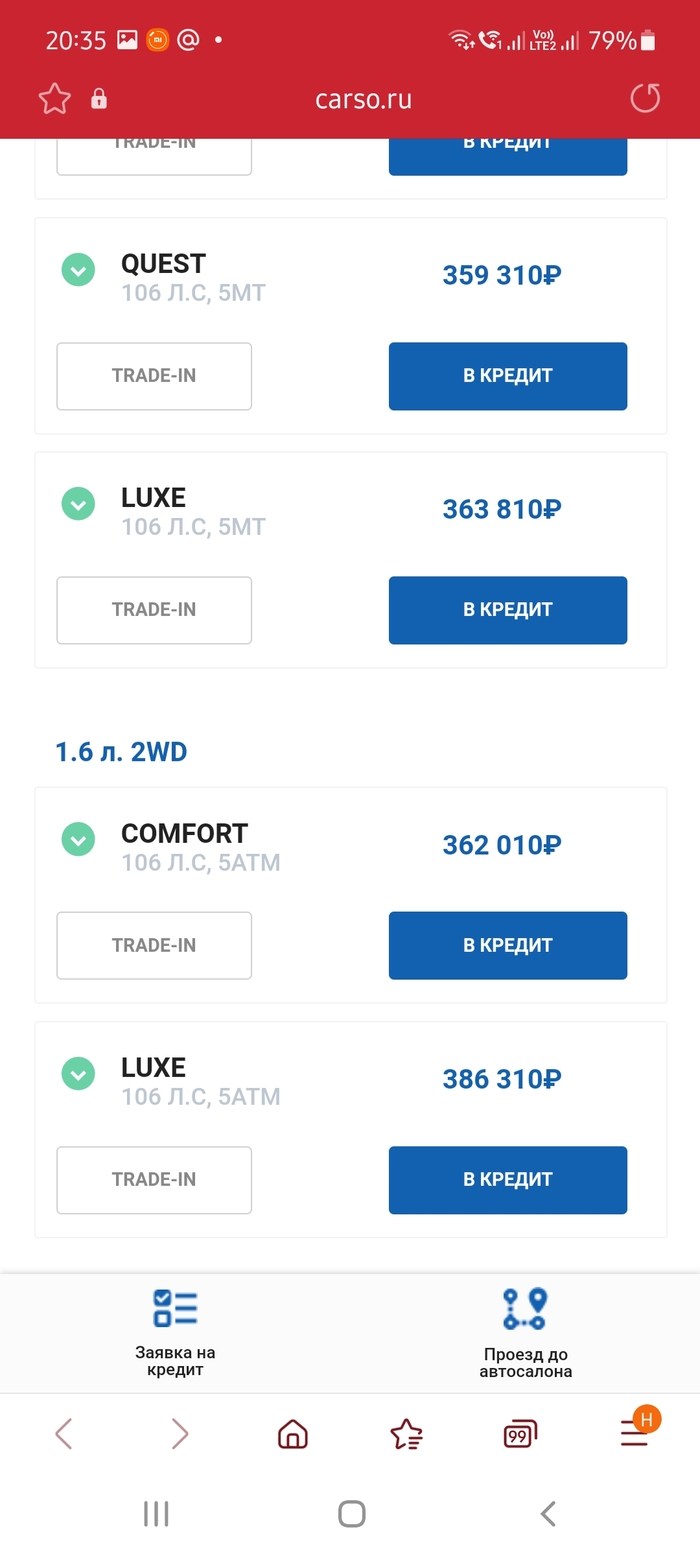Screen dimensions: 700x1556
Task: Reload the carso.ru page
Action: click(645, 99)
